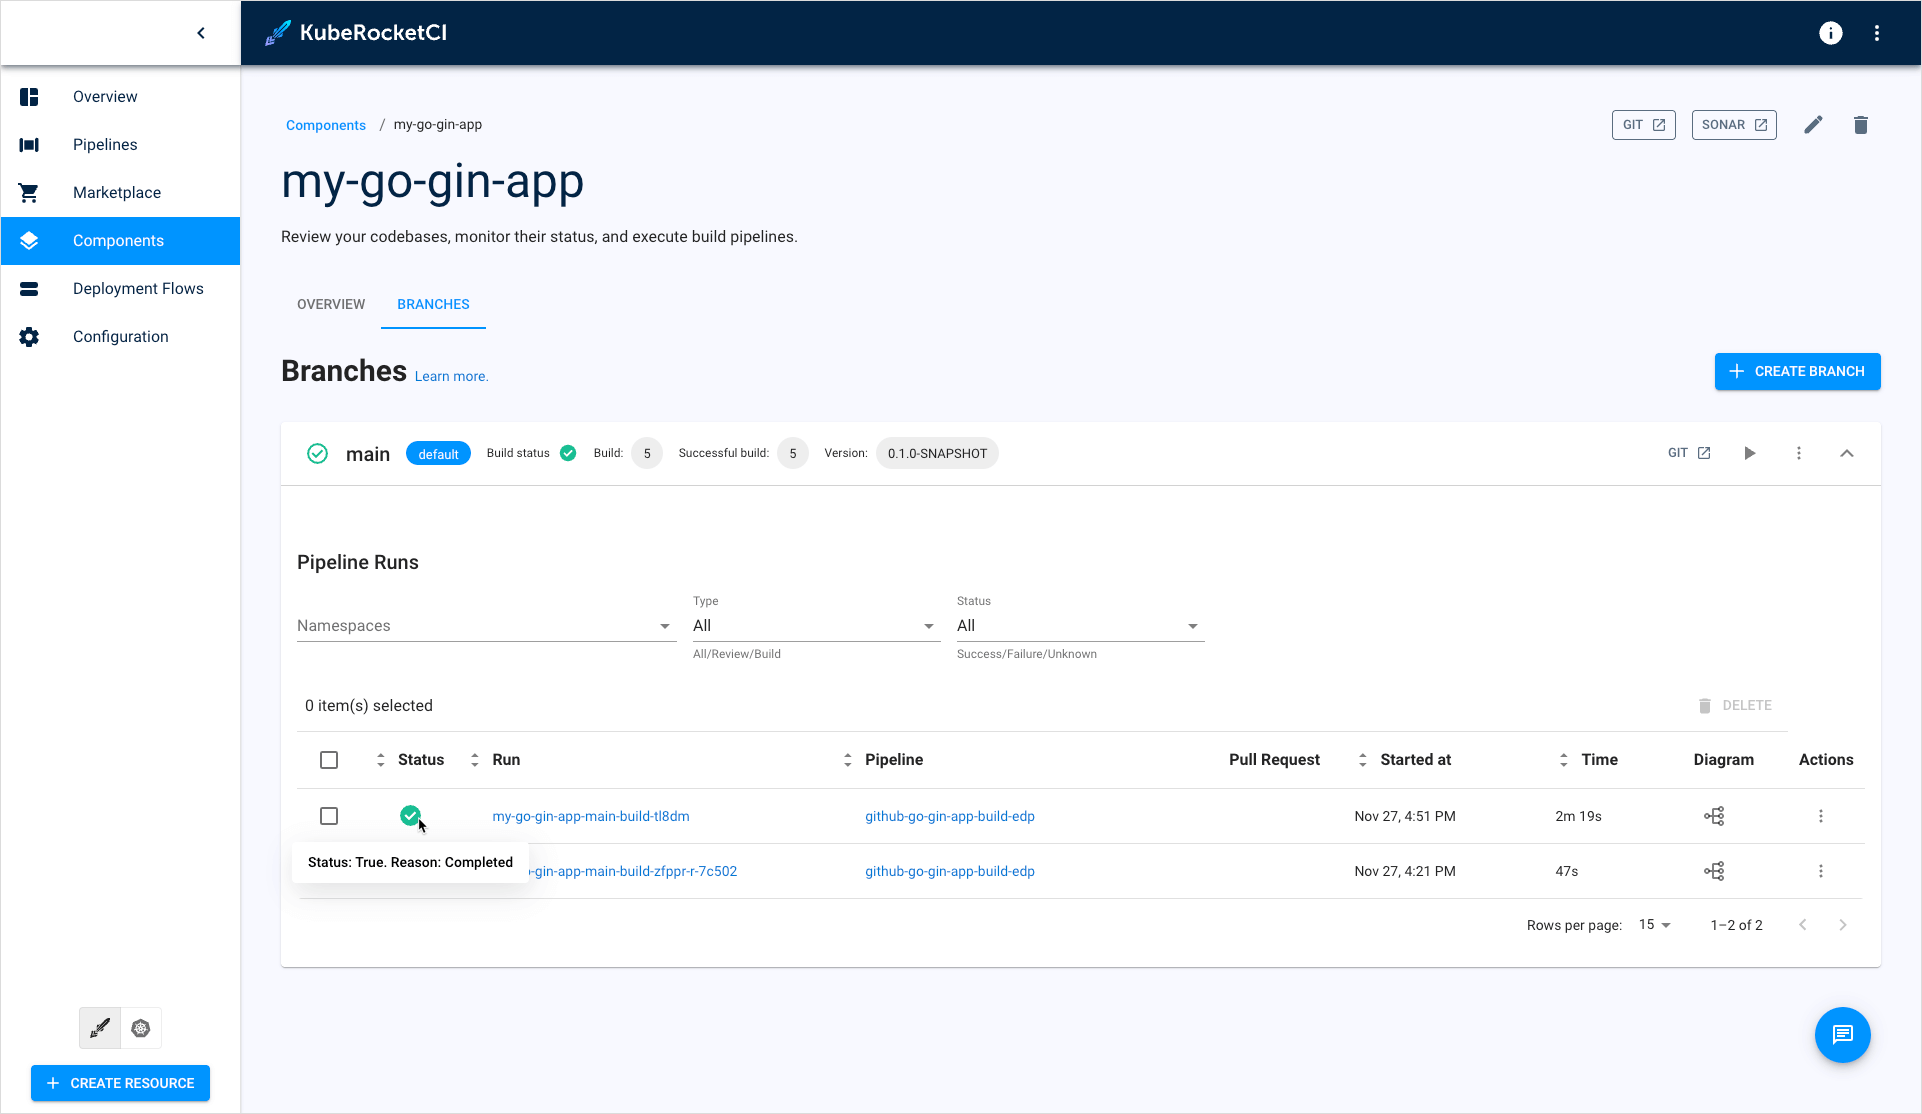The image size is (1922, 1114).
Task: Switch to the OVERVIEW tab
Action: [x=331, y=304]
